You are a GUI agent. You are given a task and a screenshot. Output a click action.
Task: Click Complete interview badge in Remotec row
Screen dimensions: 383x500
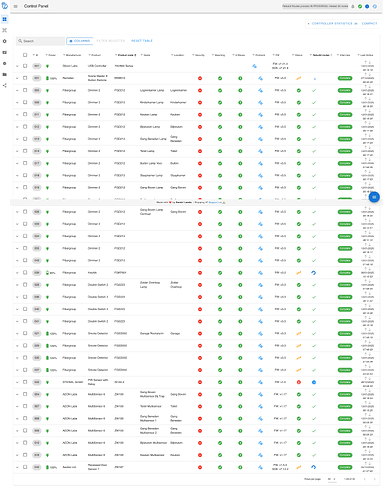[345, 78]
